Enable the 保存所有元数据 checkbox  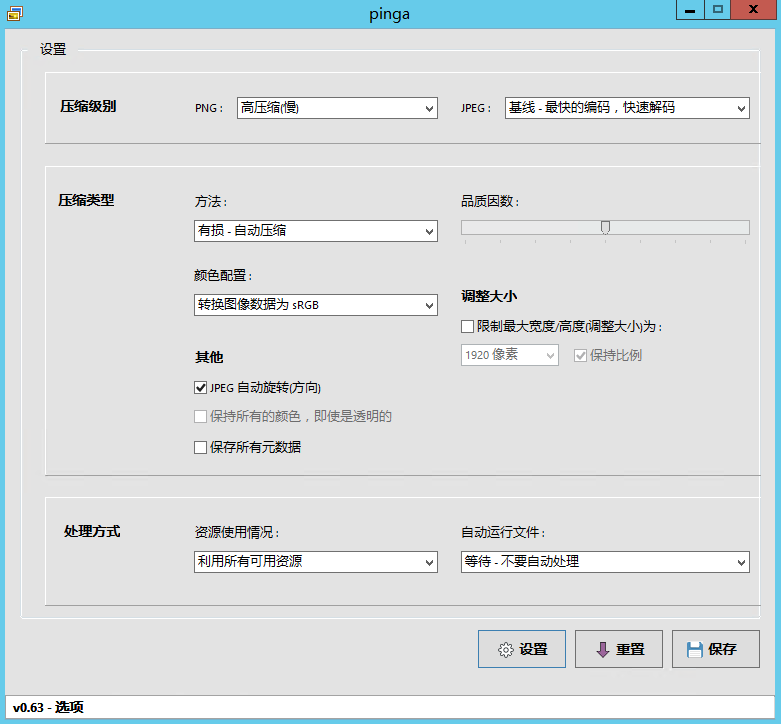(201, 448)
